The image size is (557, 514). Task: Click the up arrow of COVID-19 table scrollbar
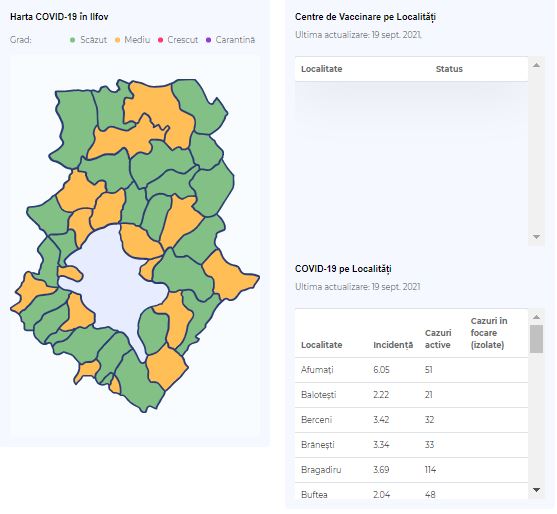536,317
